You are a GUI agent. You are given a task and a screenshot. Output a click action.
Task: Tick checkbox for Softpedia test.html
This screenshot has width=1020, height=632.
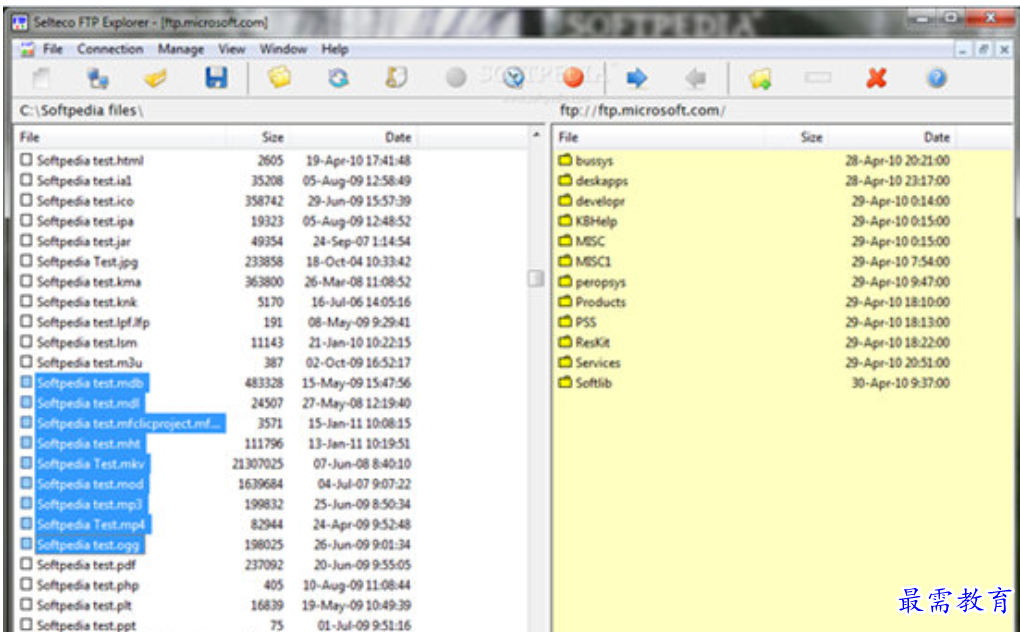pyautogui.click(x=26, y=159)
